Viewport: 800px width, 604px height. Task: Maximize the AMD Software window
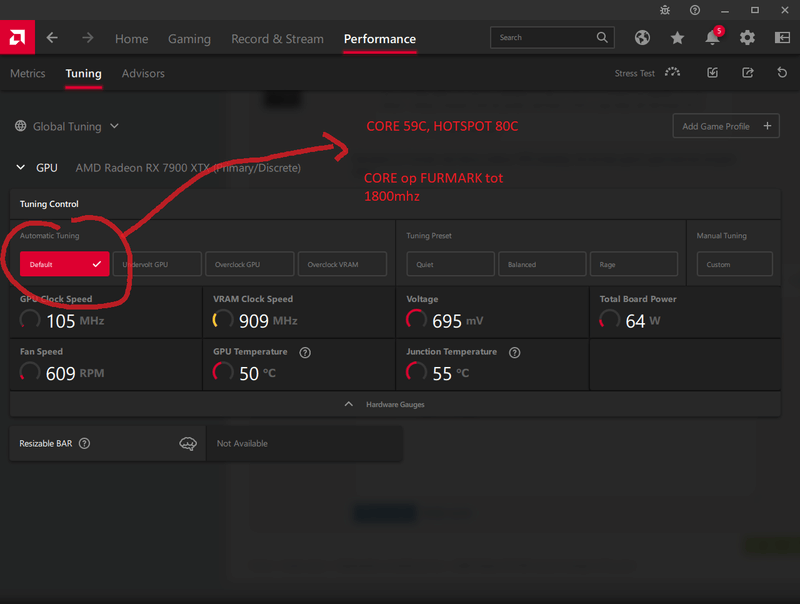[755, 10]
